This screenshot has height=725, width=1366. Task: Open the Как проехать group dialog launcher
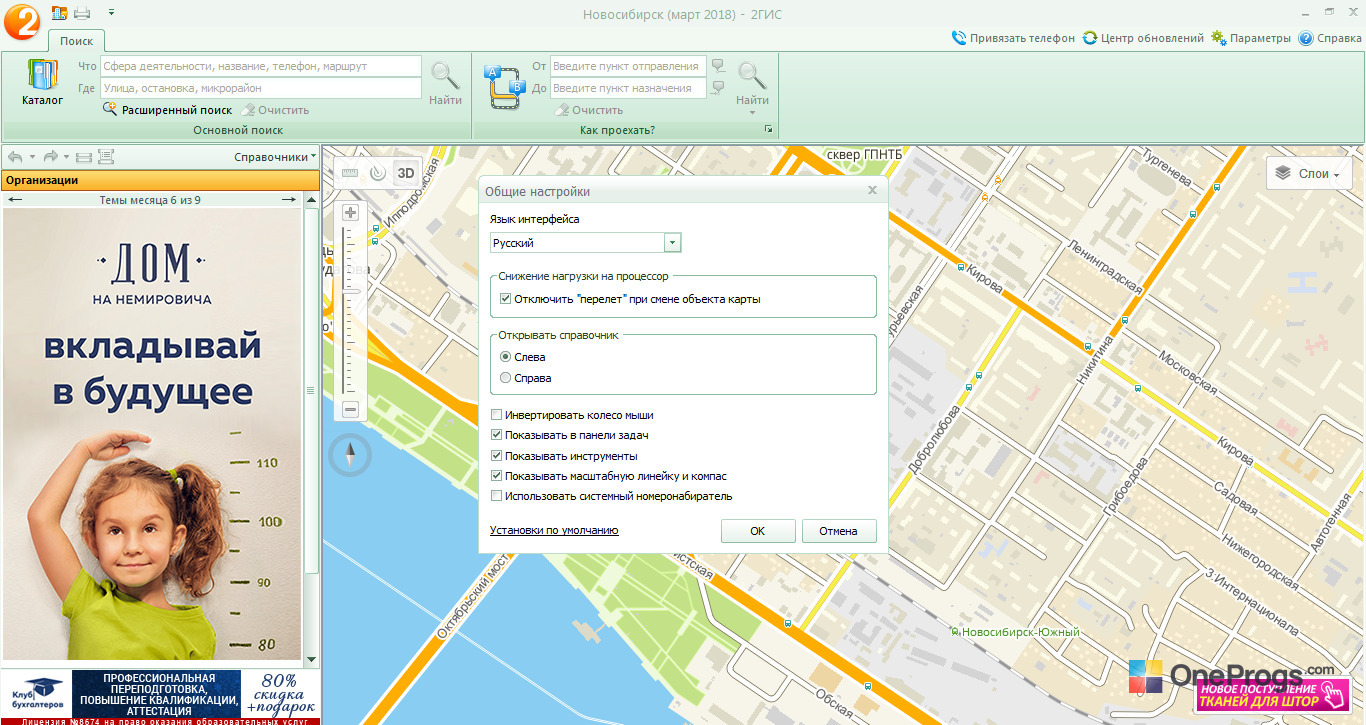(768, 130)
